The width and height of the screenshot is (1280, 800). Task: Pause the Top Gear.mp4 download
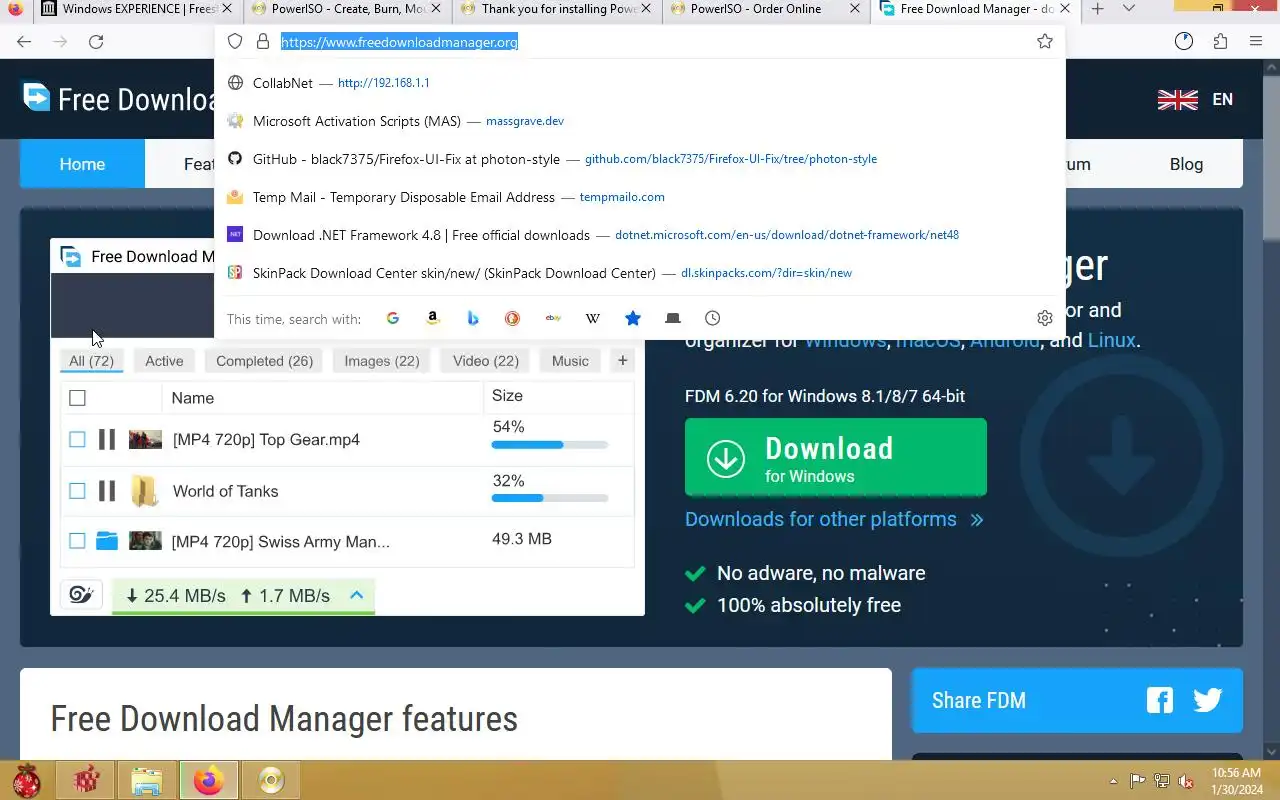(x=107, y=439)
